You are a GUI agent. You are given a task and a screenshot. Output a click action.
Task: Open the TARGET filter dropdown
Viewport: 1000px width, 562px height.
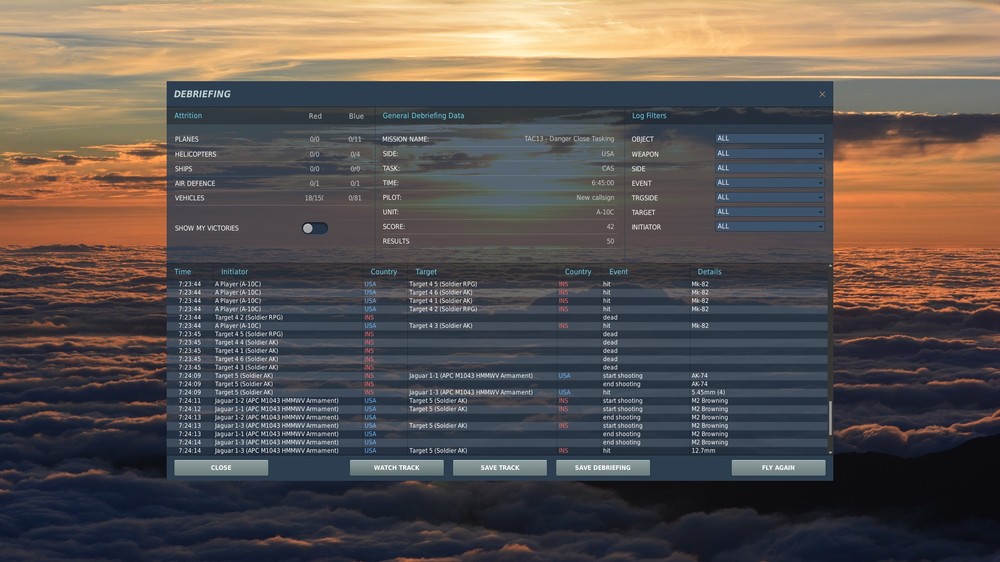pos(769,212)
